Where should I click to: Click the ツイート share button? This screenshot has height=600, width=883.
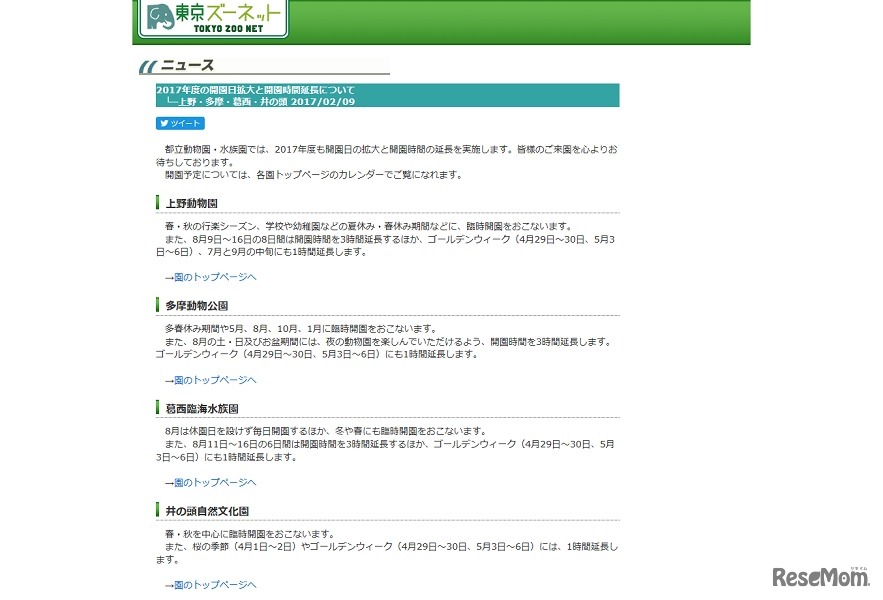tap(180, 123)
